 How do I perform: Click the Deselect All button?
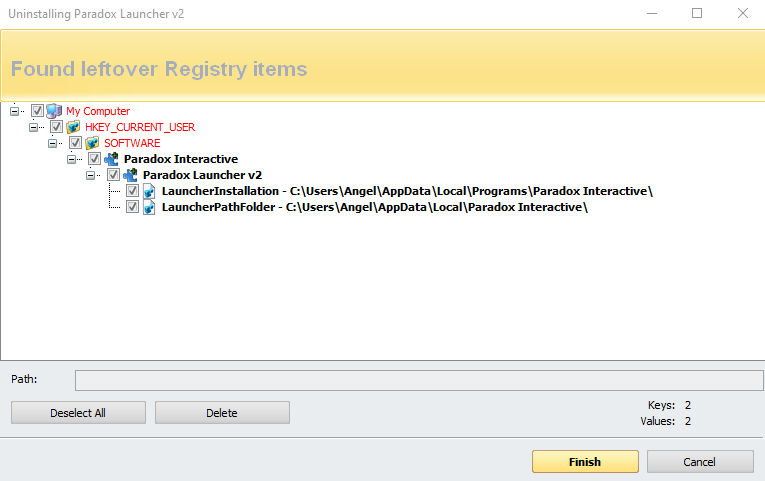click(x=78, y=413)
